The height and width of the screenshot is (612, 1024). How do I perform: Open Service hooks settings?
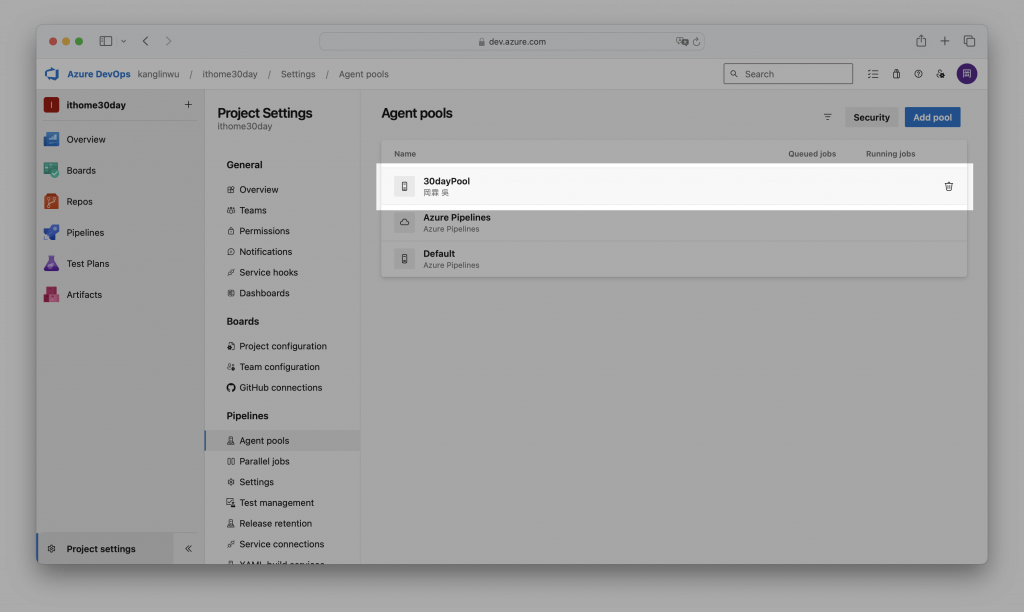[x=268, y=272]
